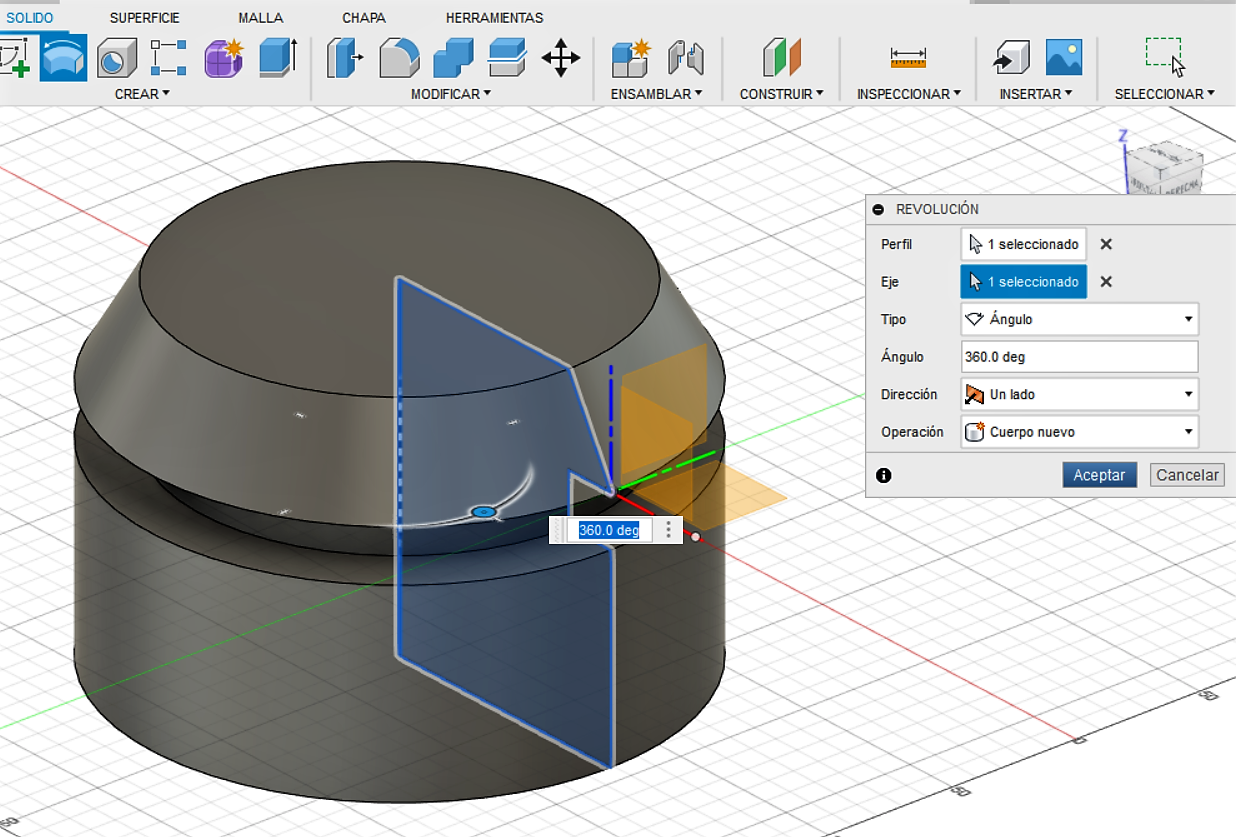Select the Insert Derive arrow icon
Image resolution: width=1236 pixels, height=837 pixels.
coord(1011,58)
